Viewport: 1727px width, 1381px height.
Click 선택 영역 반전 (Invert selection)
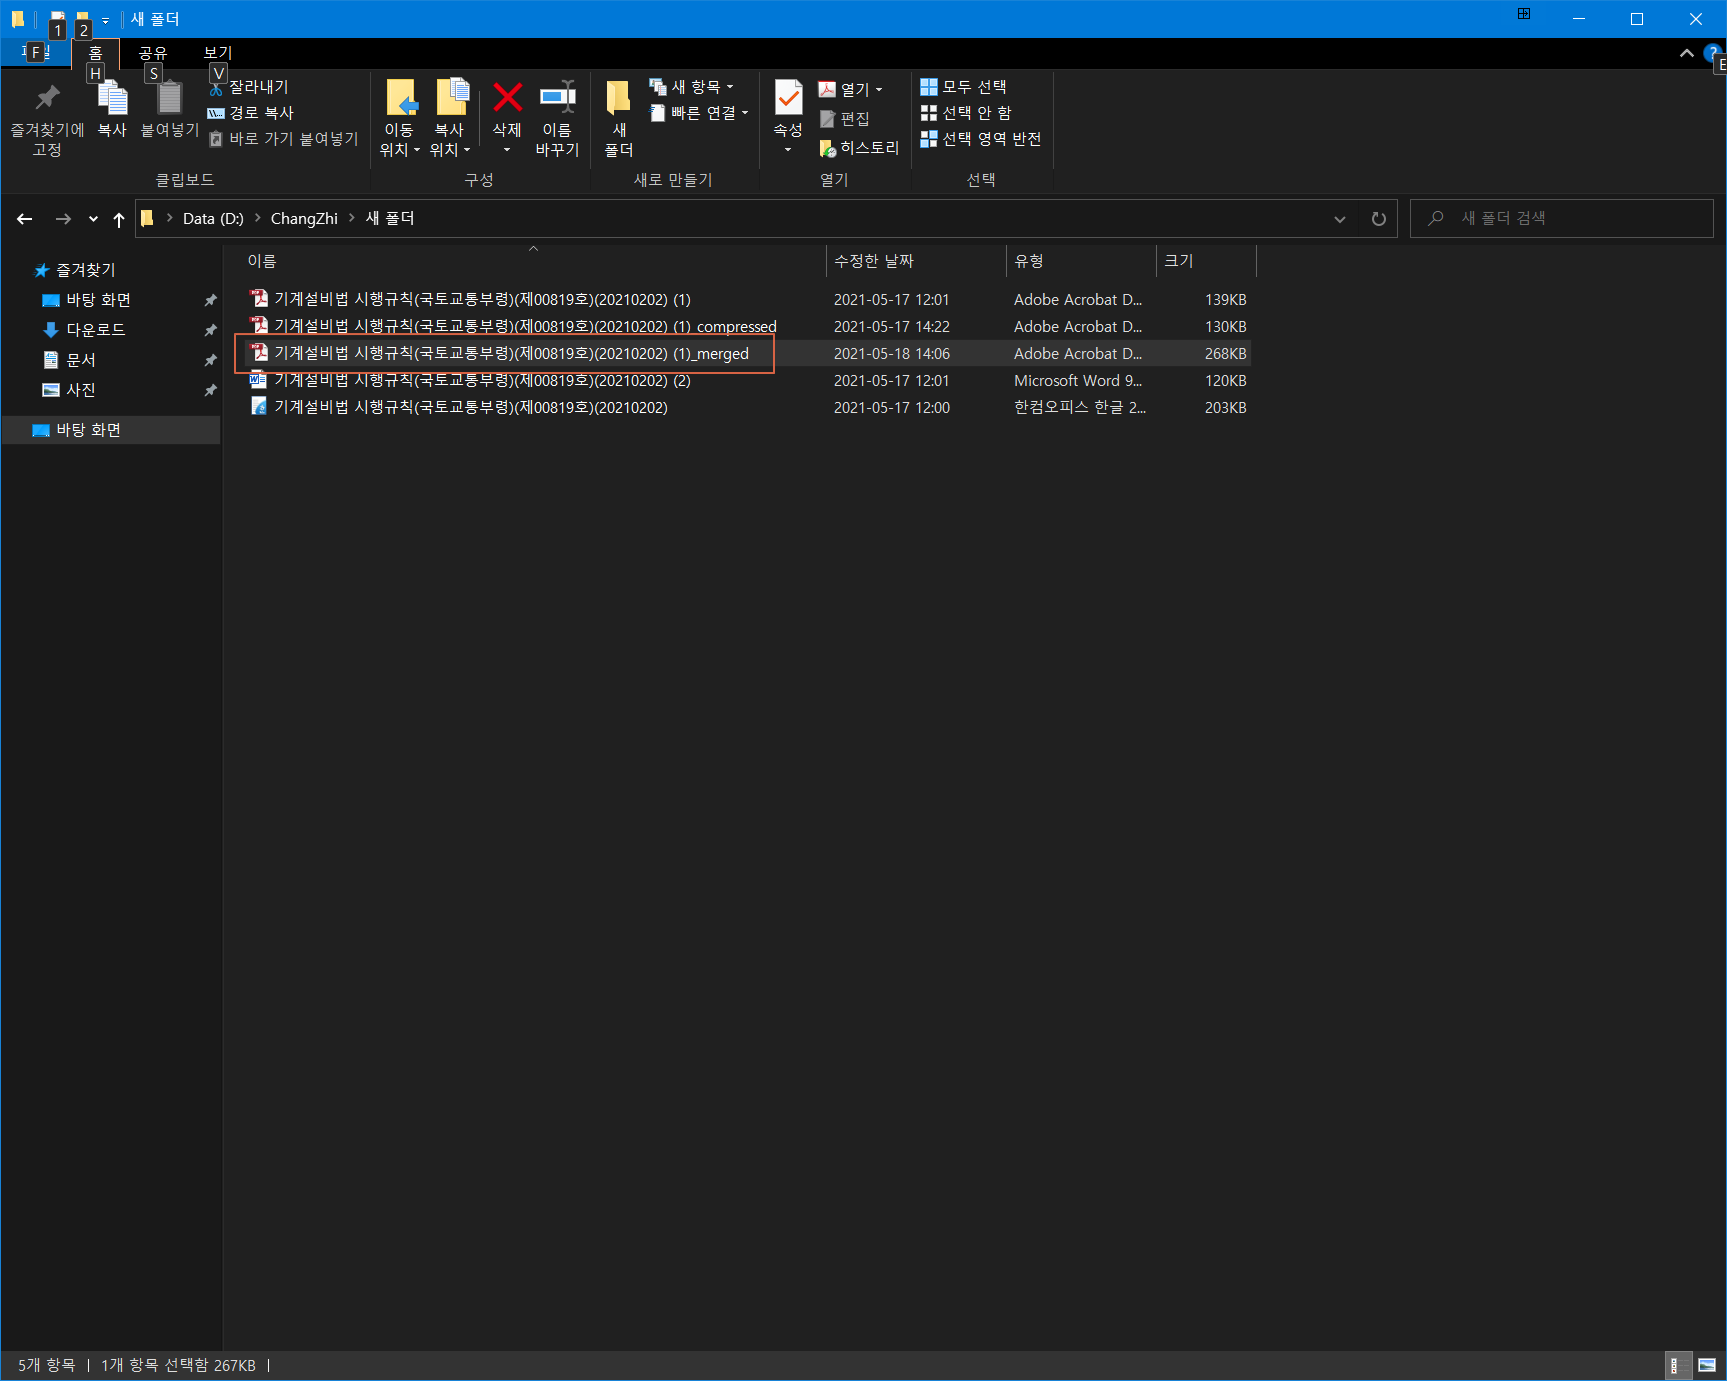(x=981, y=139)
